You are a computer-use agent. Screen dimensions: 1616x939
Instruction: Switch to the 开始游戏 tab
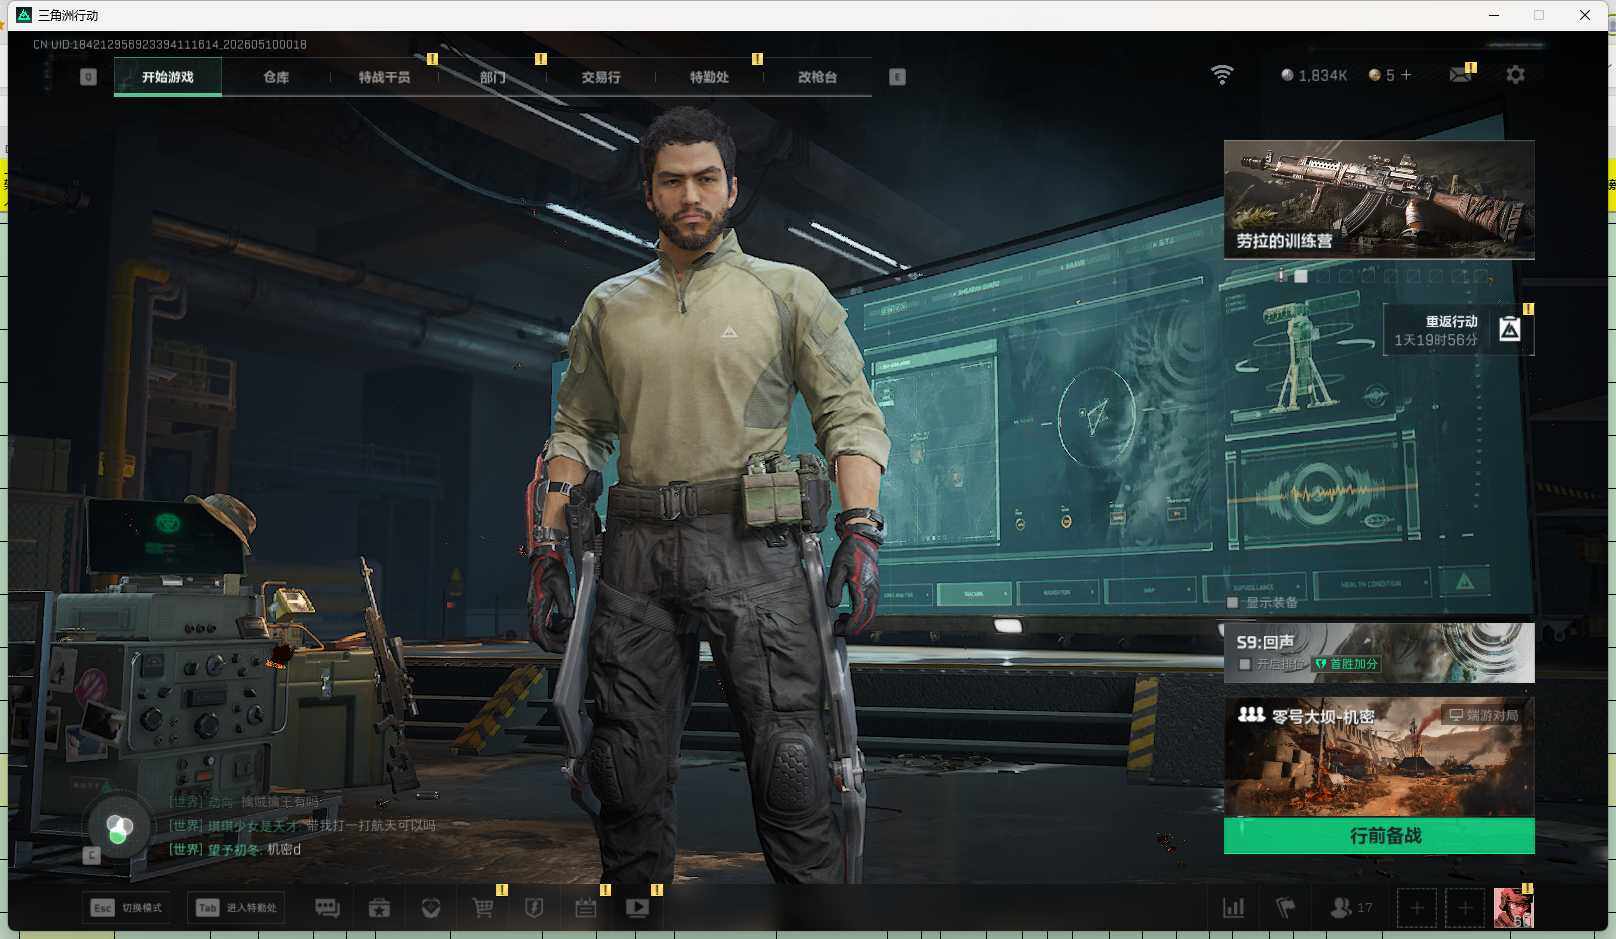tap(168, 77)
